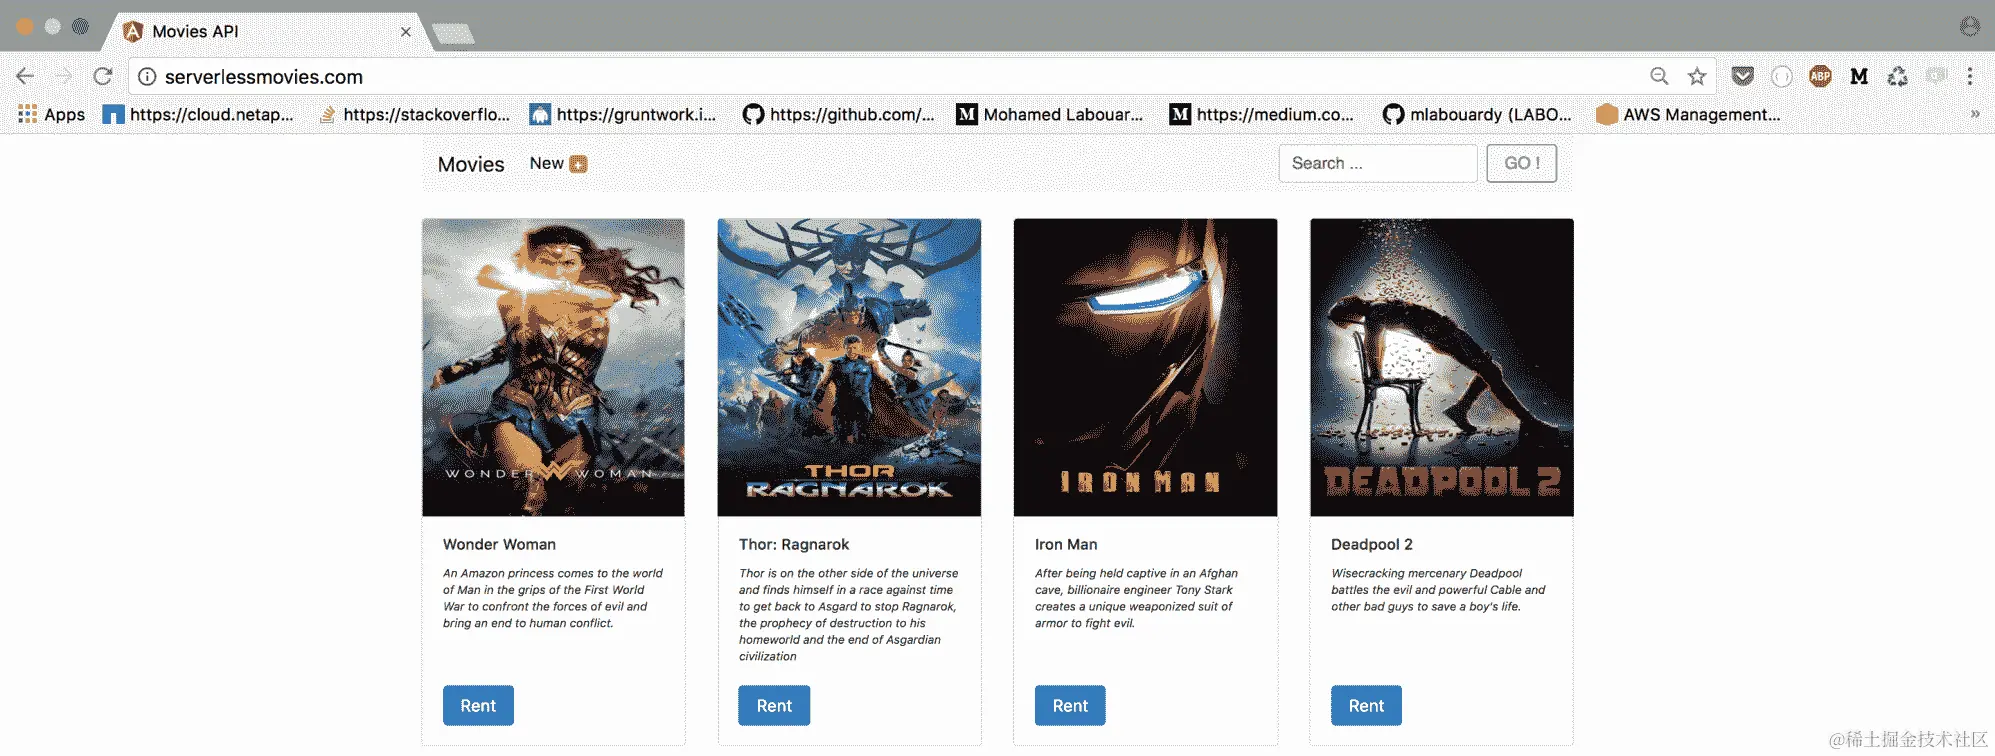Screen dimensions: 1995x756
Task: Click the Movies brand link in navbar
Action: click(x=471, y=164)
